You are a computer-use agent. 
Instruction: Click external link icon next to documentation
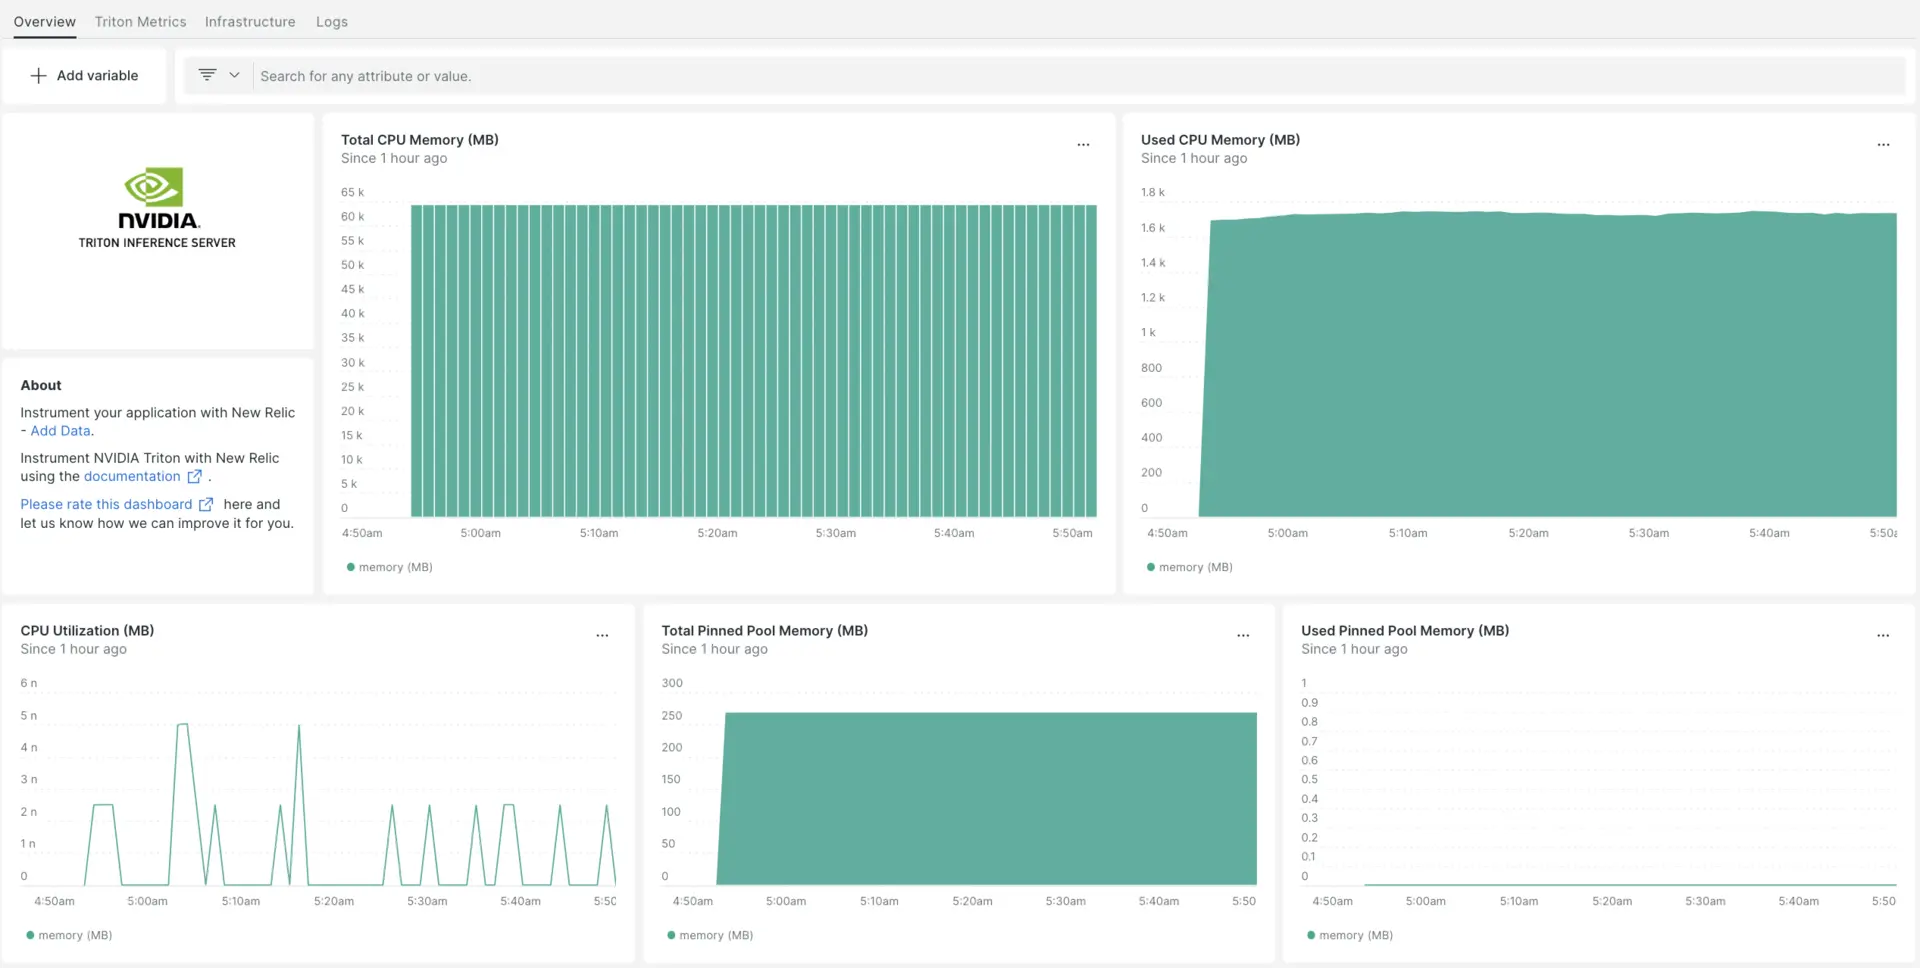point(195,477)
